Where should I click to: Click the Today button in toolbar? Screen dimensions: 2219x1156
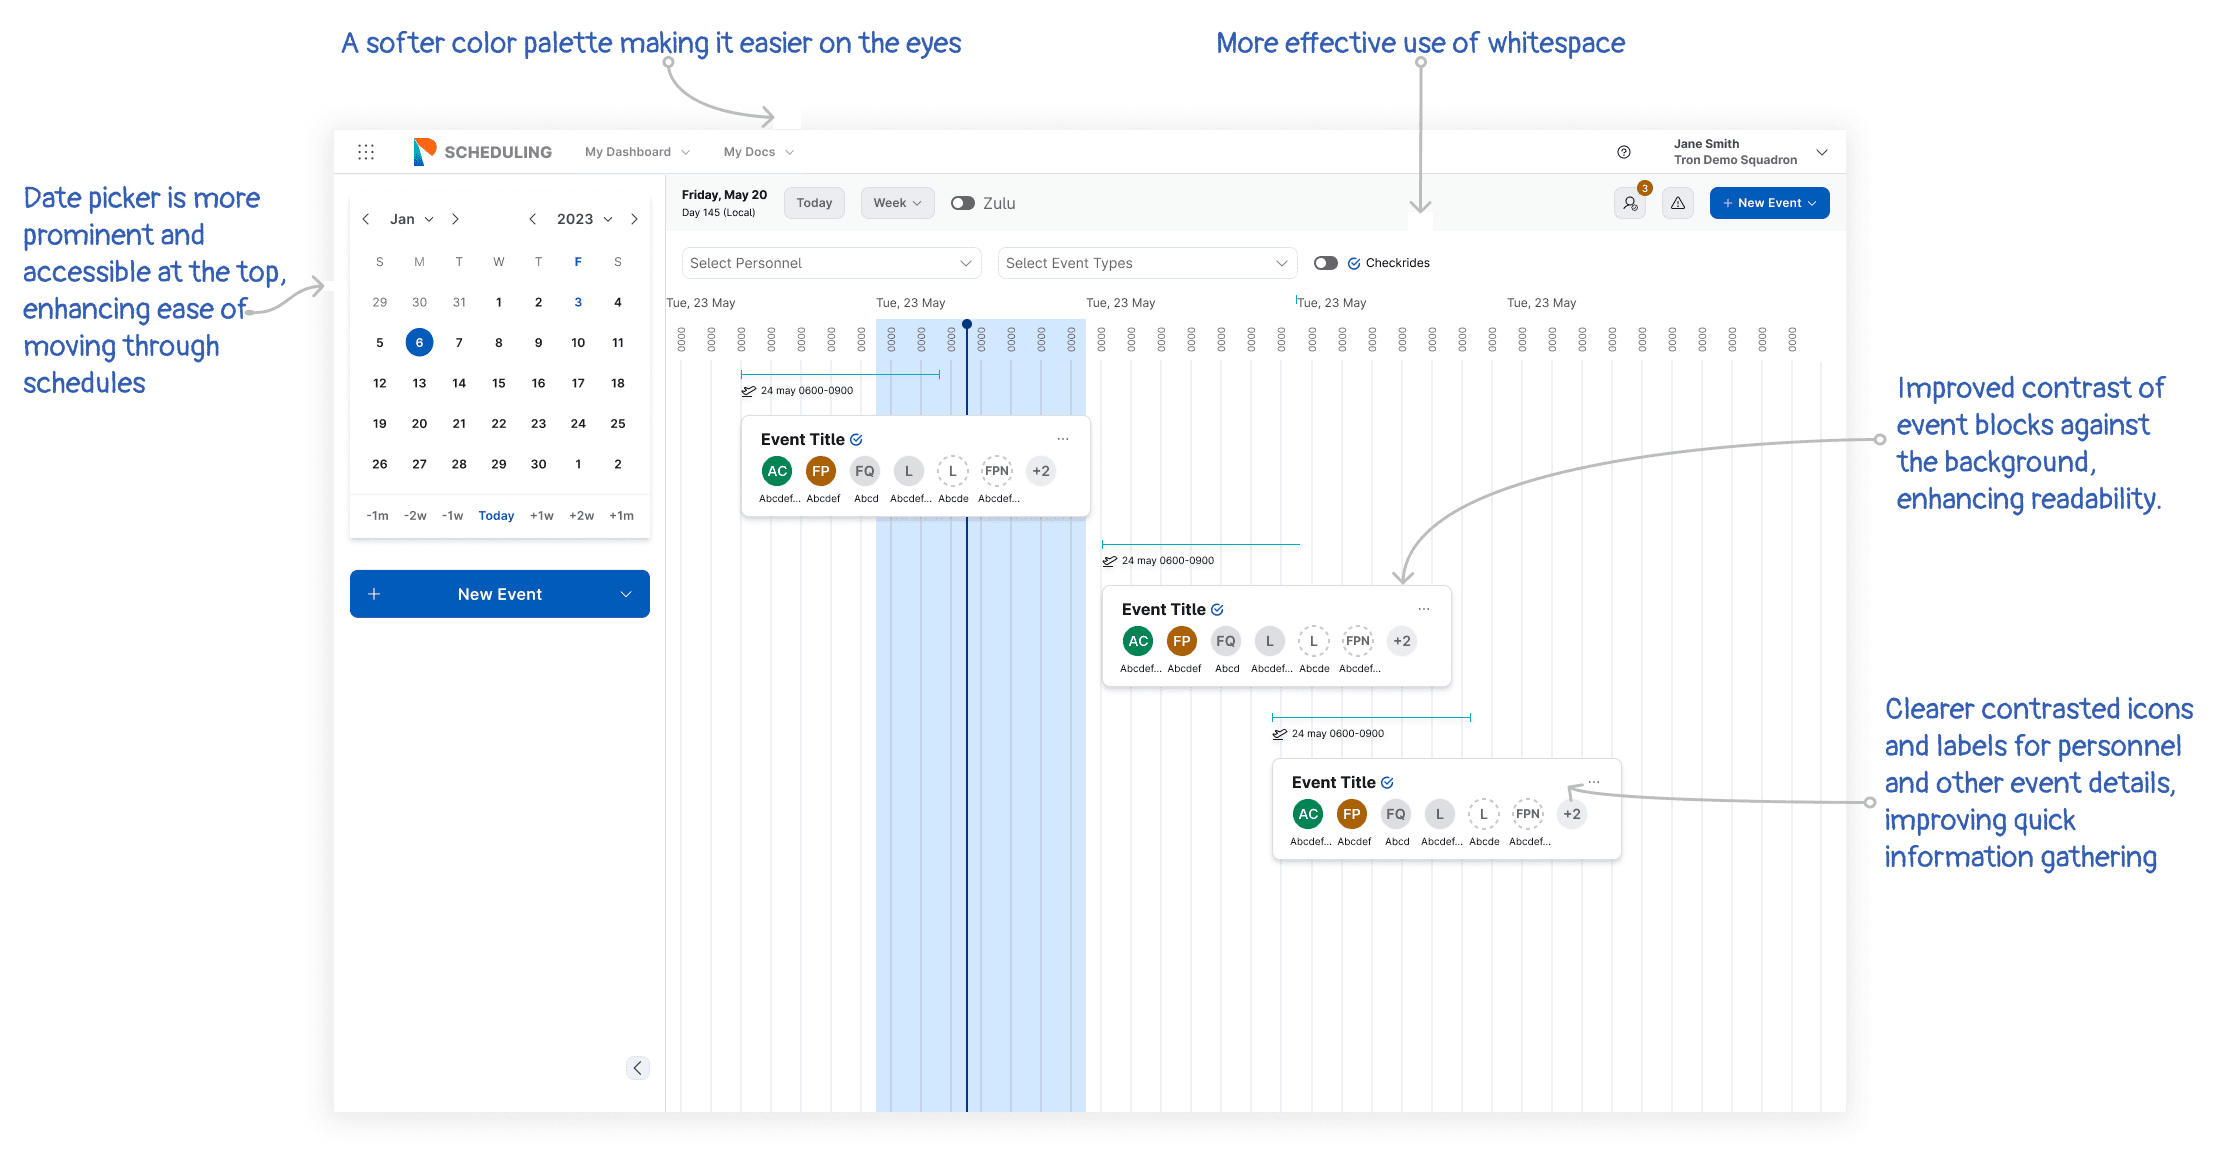814,203
